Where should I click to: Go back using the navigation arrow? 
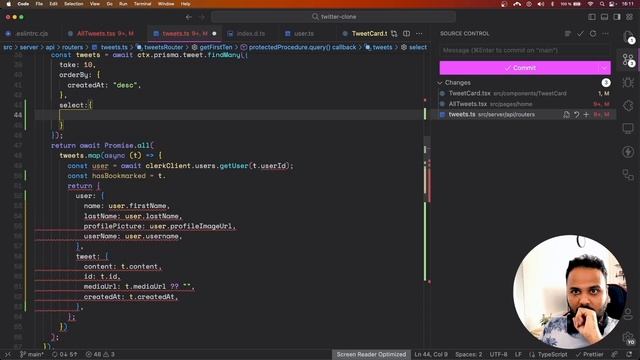(x=189, y=17)
